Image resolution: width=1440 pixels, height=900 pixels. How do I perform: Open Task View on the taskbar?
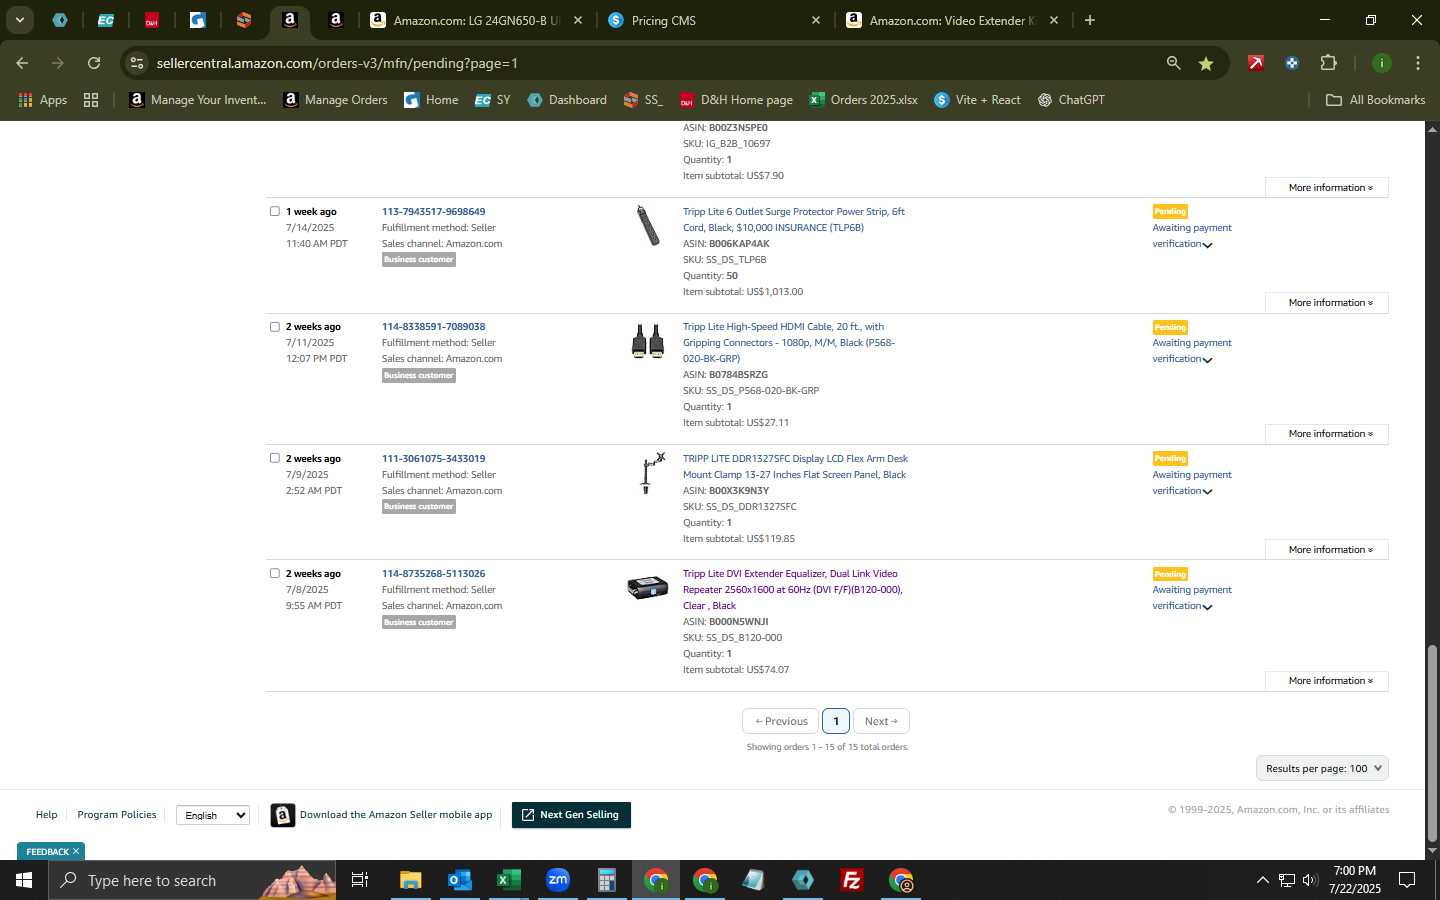(x=360, y=880)
